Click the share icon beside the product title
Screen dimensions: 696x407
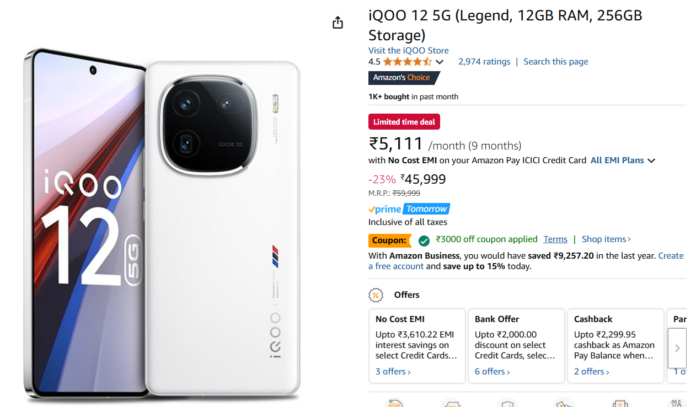coord(337,23)
